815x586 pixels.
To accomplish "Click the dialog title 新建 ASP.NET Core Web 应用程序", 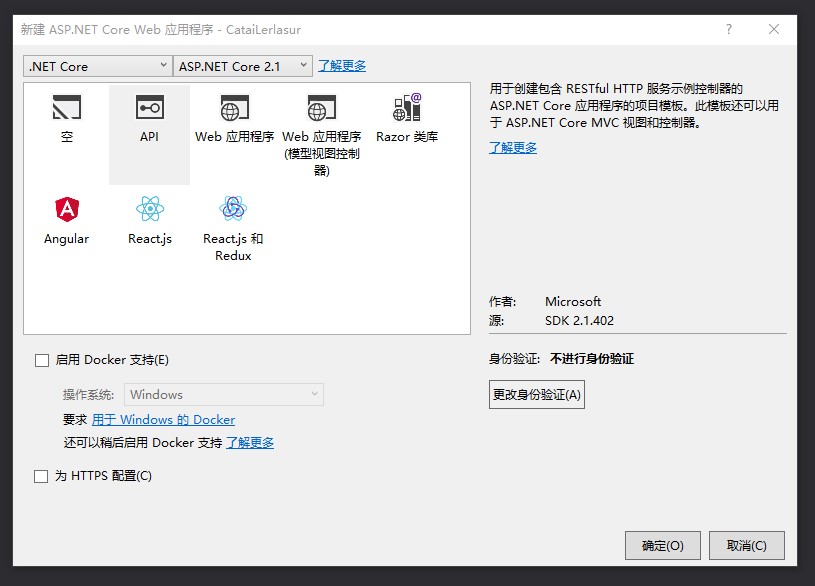I will (x=117, y=30).
